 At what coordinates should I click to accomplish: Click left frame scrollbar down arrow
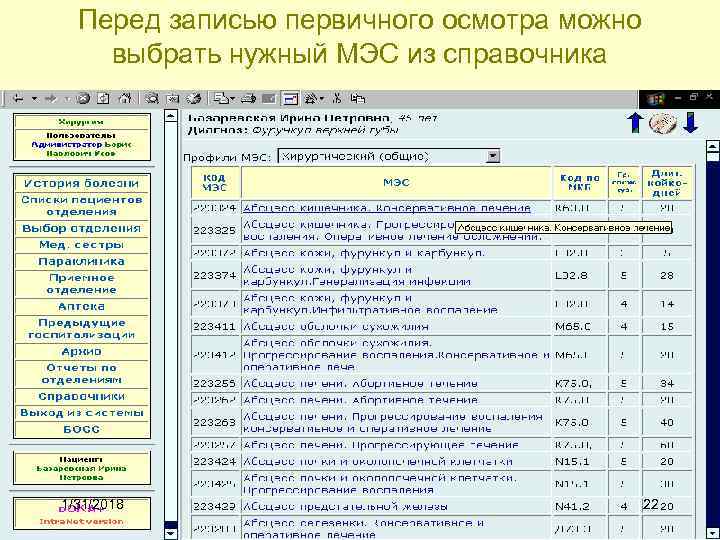[x=170, y=533]
